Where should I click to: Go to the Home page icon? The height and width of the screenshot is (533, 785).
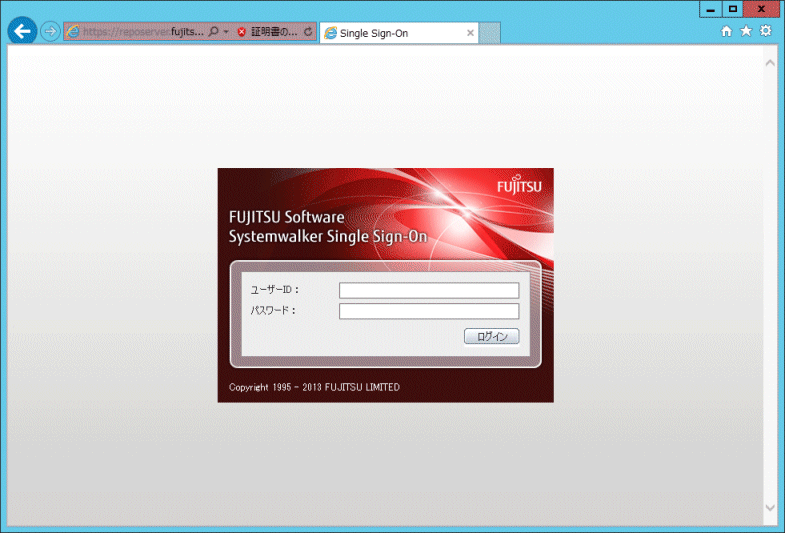coord(726,31)
